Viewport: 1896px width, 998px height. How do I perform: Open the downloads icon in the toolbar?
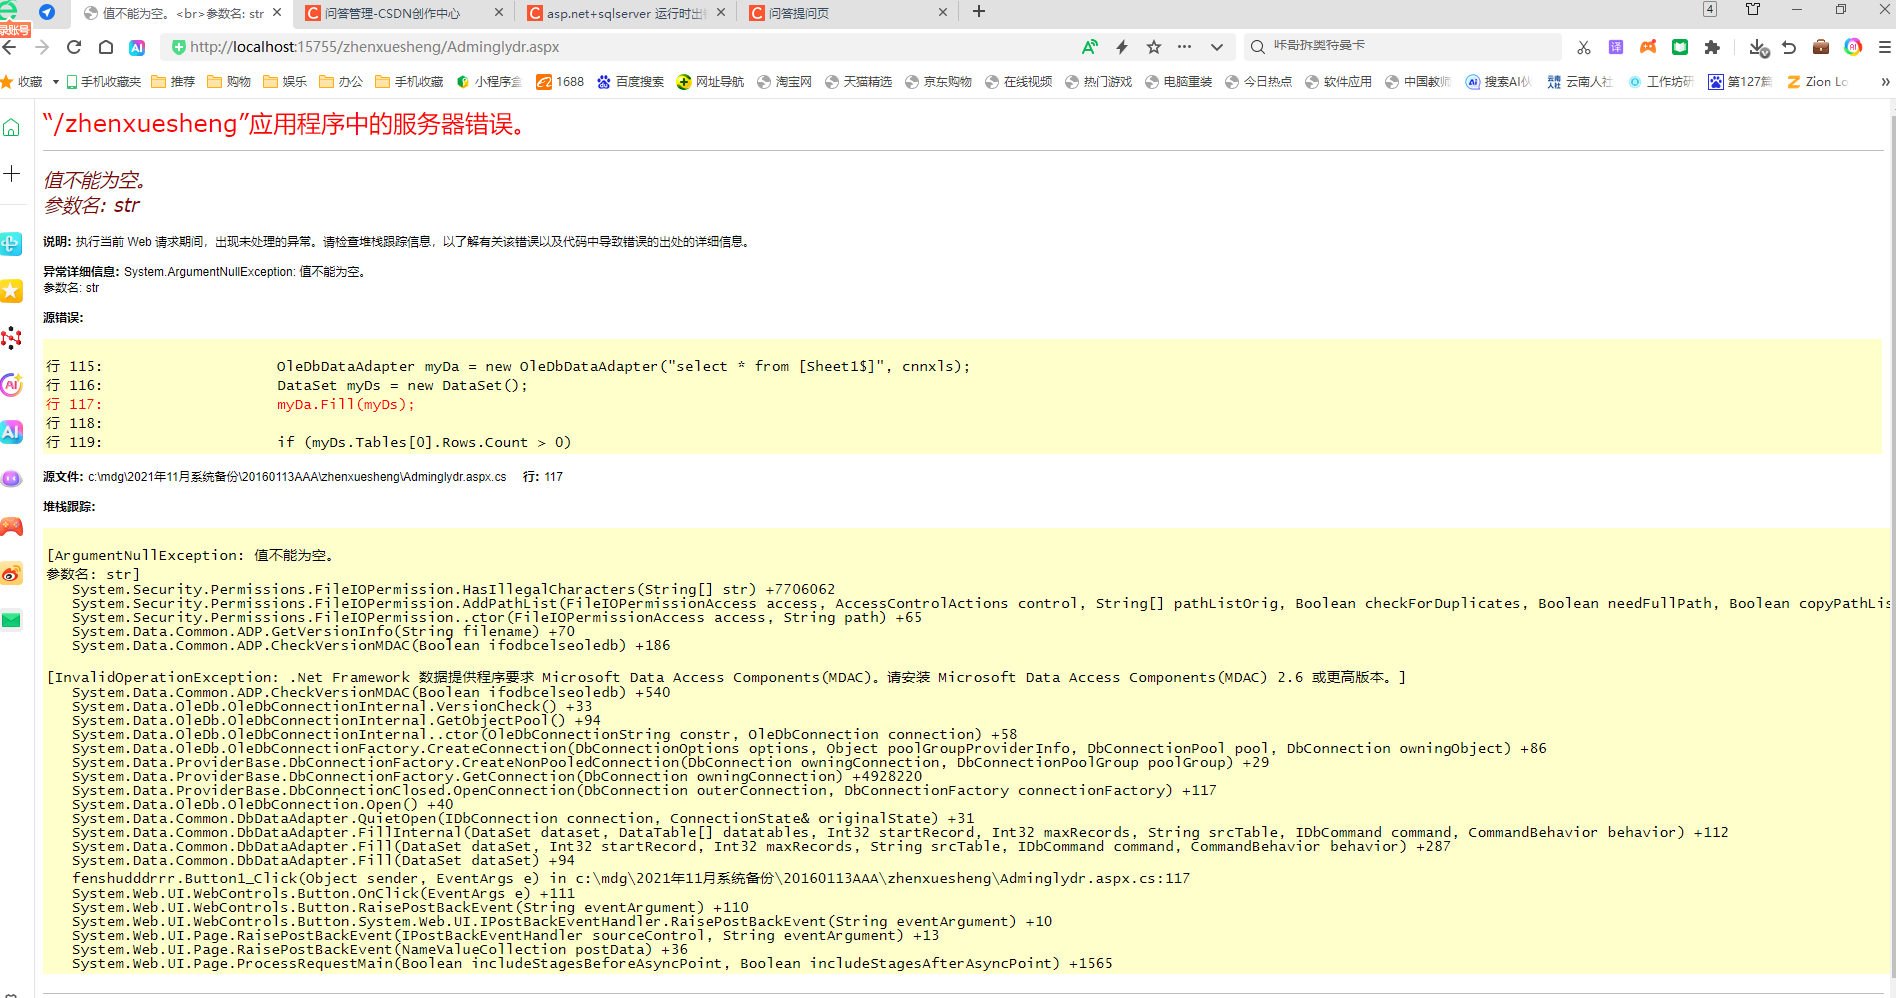(1759, 47)
